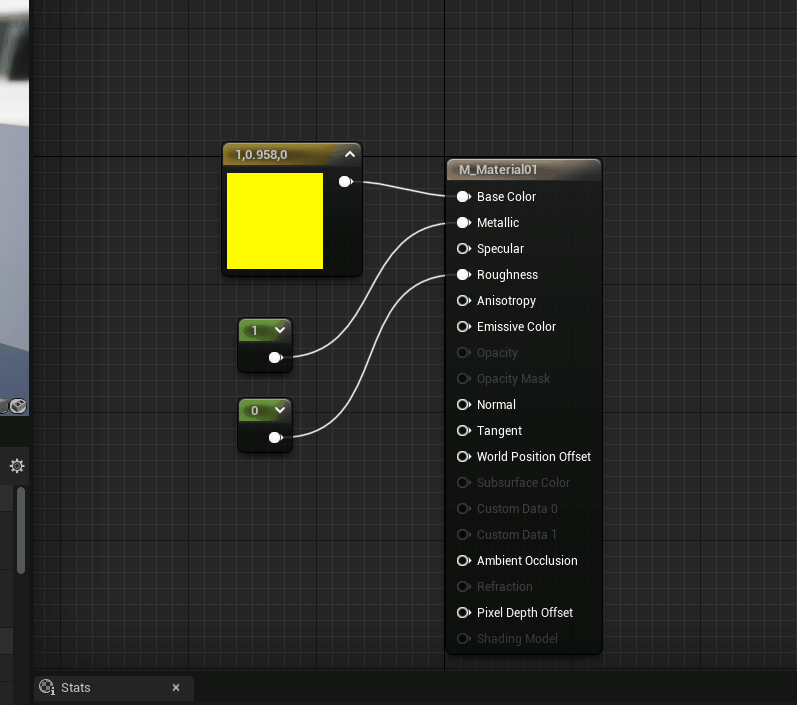Expand the constant node with value 1
The image size is (797, 705).
click(280, 330)
